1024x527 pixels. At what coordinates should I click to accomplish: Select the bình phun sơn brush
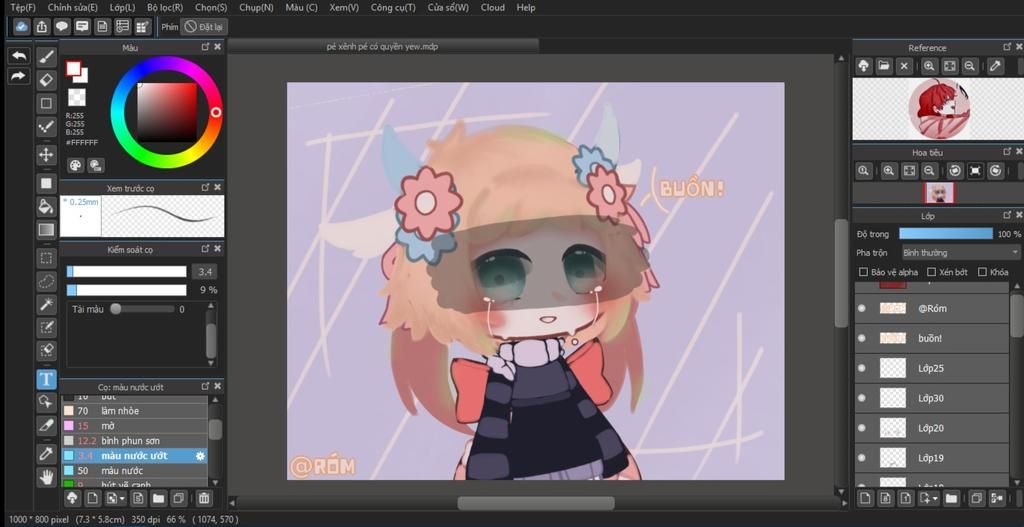click(x=135, y=441)
